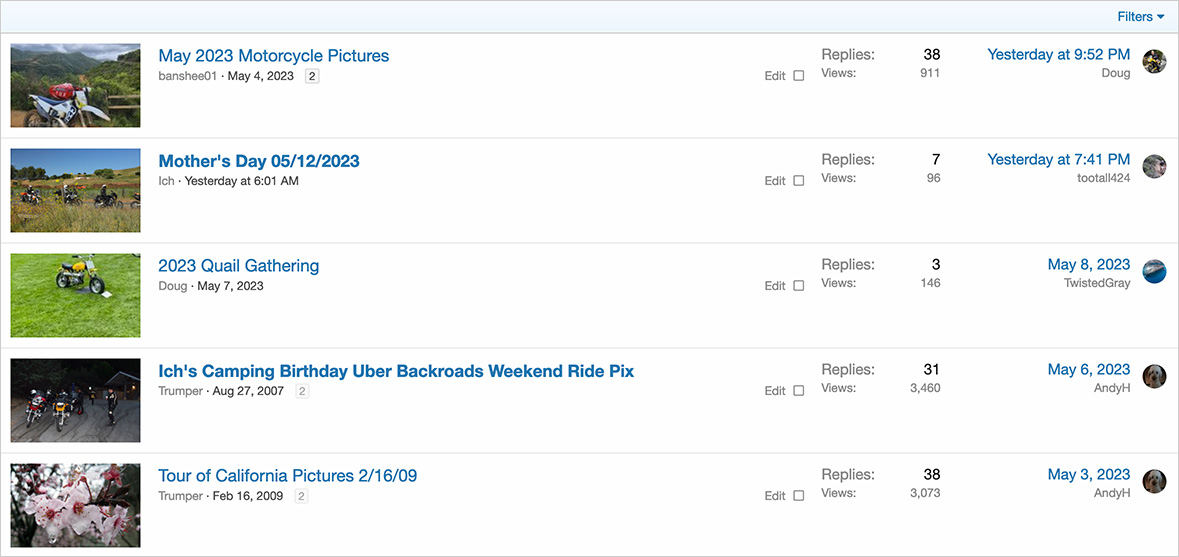The image size is (1179, 557).
Task: Check the box for May 2023 Motorcycle Pictures
Action: 798,76
